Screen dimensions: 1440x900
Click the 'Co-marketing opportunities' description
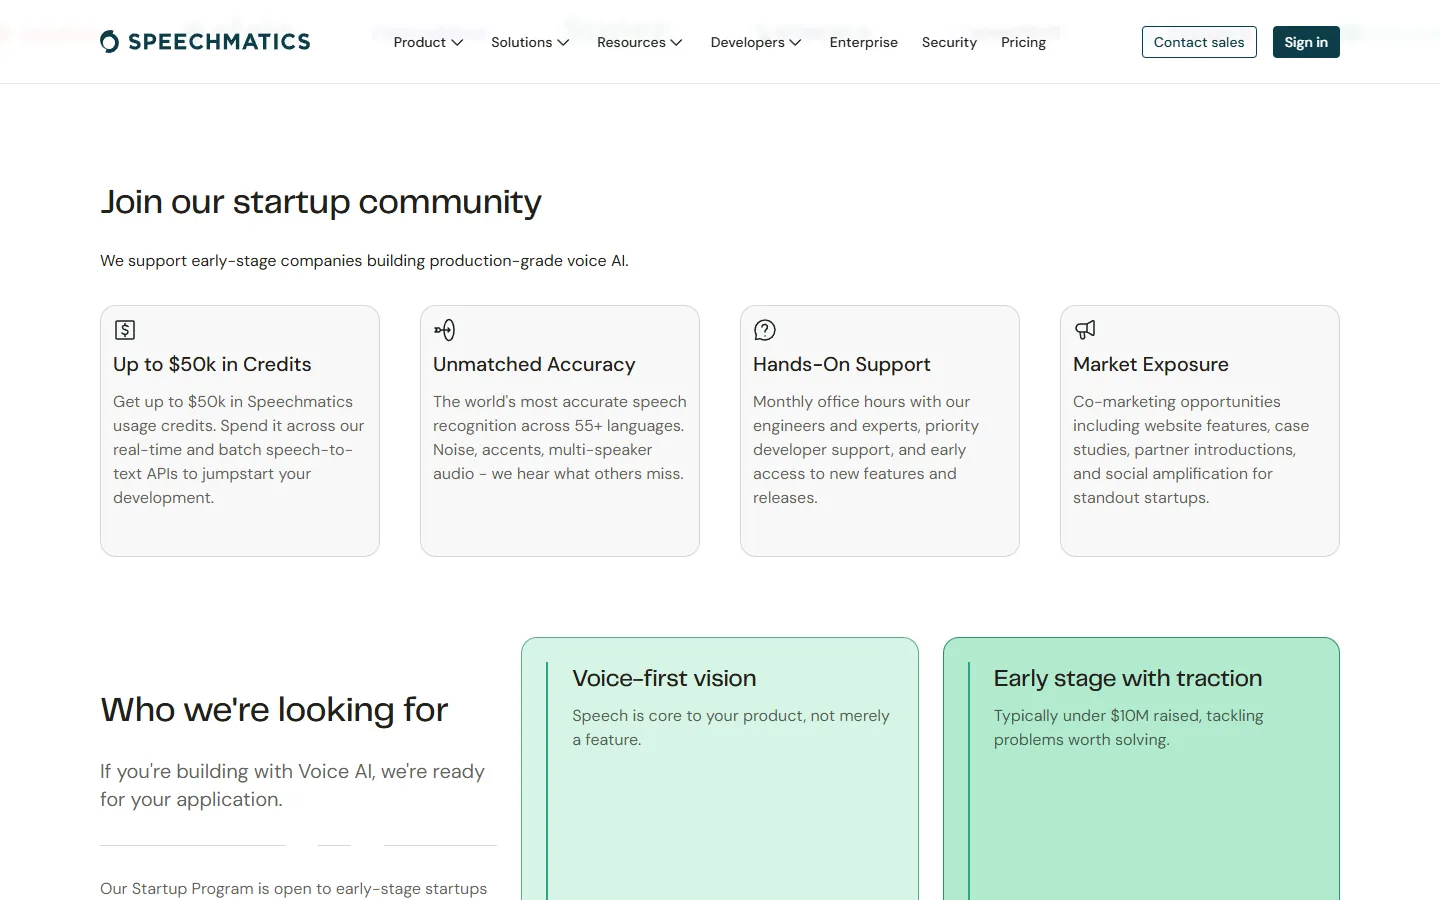1191,450
